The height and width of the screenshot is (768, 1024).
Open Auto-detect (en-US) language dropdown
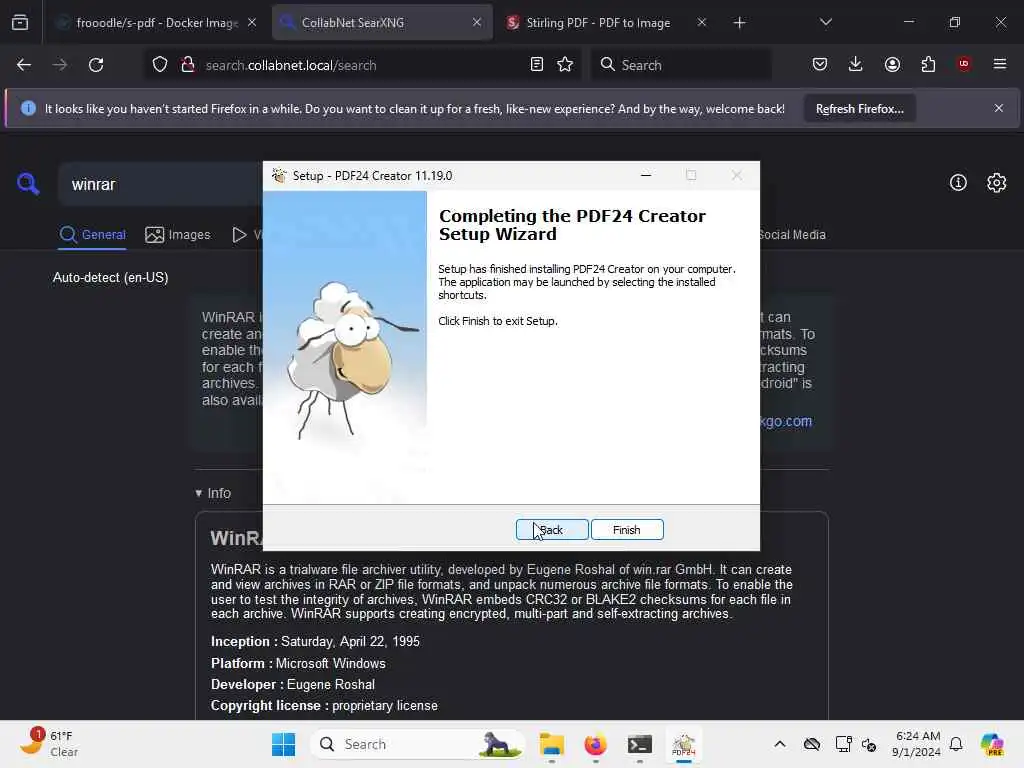(x=110, y=278)
